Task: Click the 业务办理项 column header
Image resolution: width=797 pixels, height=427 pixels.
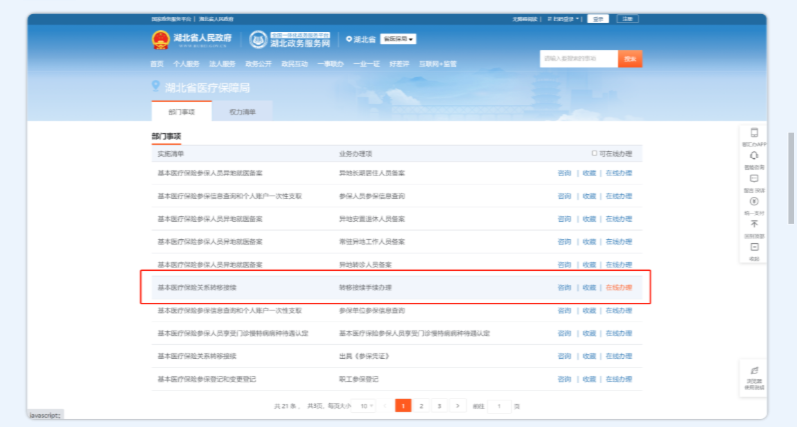Action: [356, 154]
